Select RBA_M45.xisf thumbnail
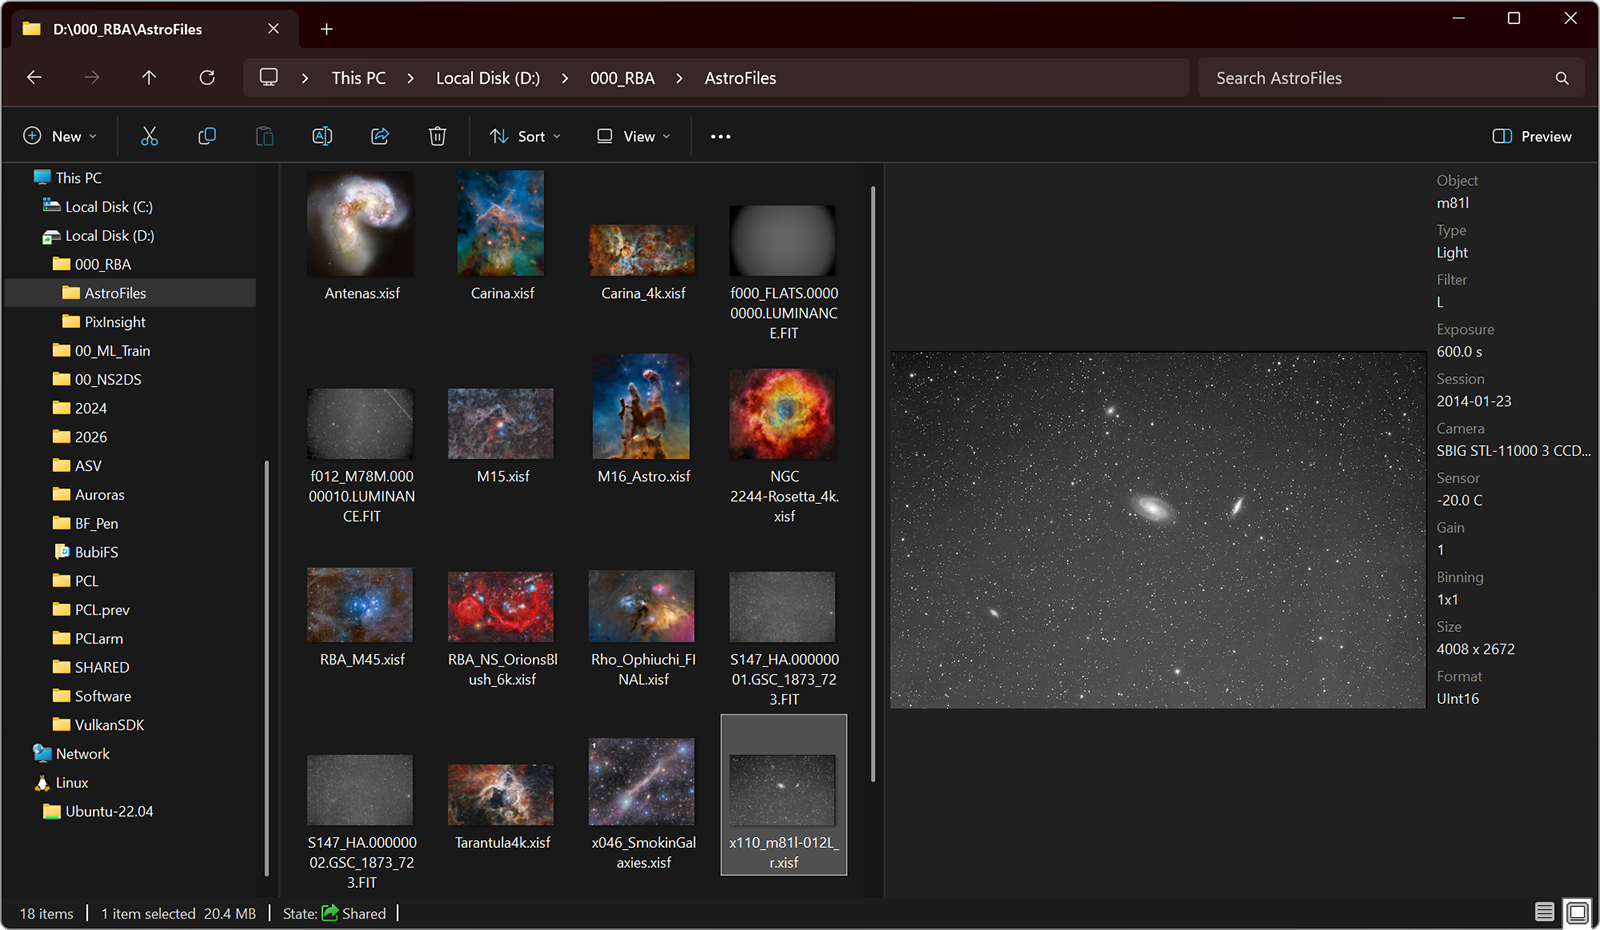Viewport: 1600px width, 930px height. (360, 605)
